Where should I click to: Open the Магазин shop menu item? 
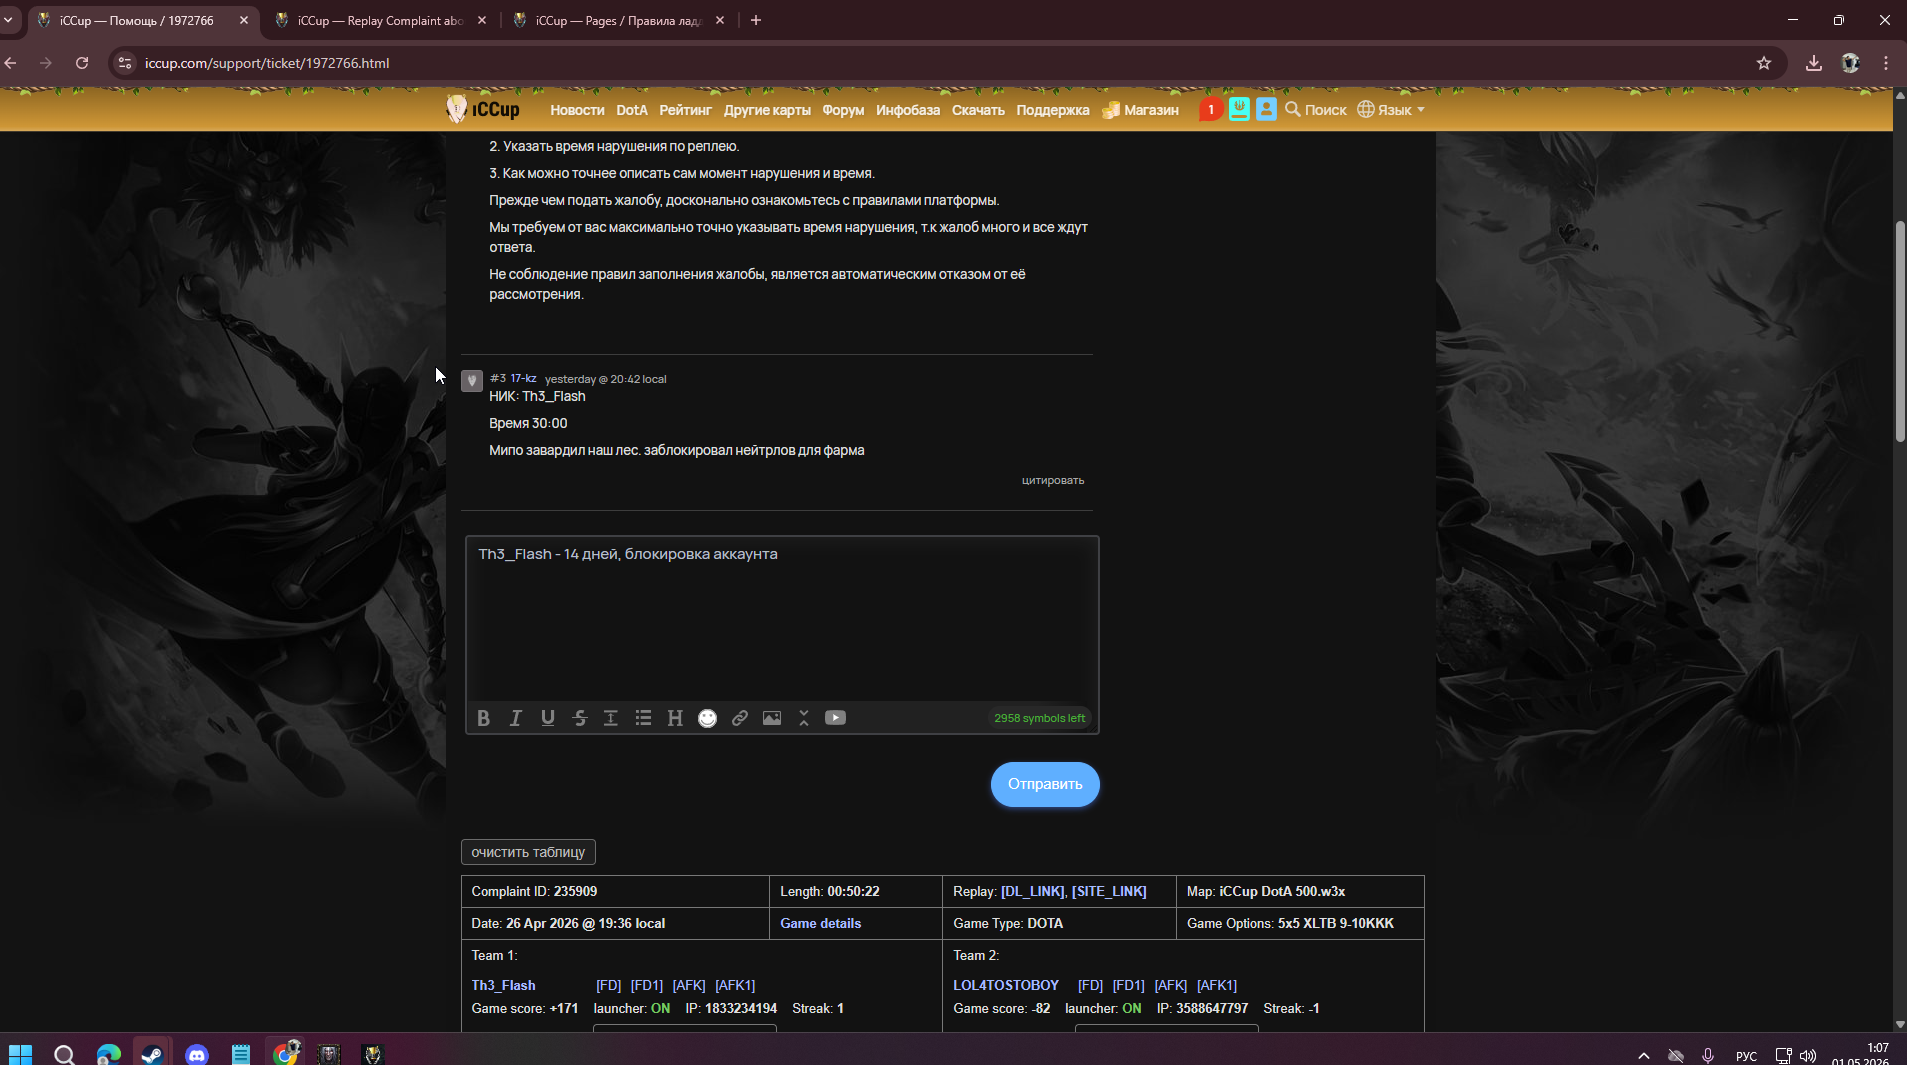1141,110
